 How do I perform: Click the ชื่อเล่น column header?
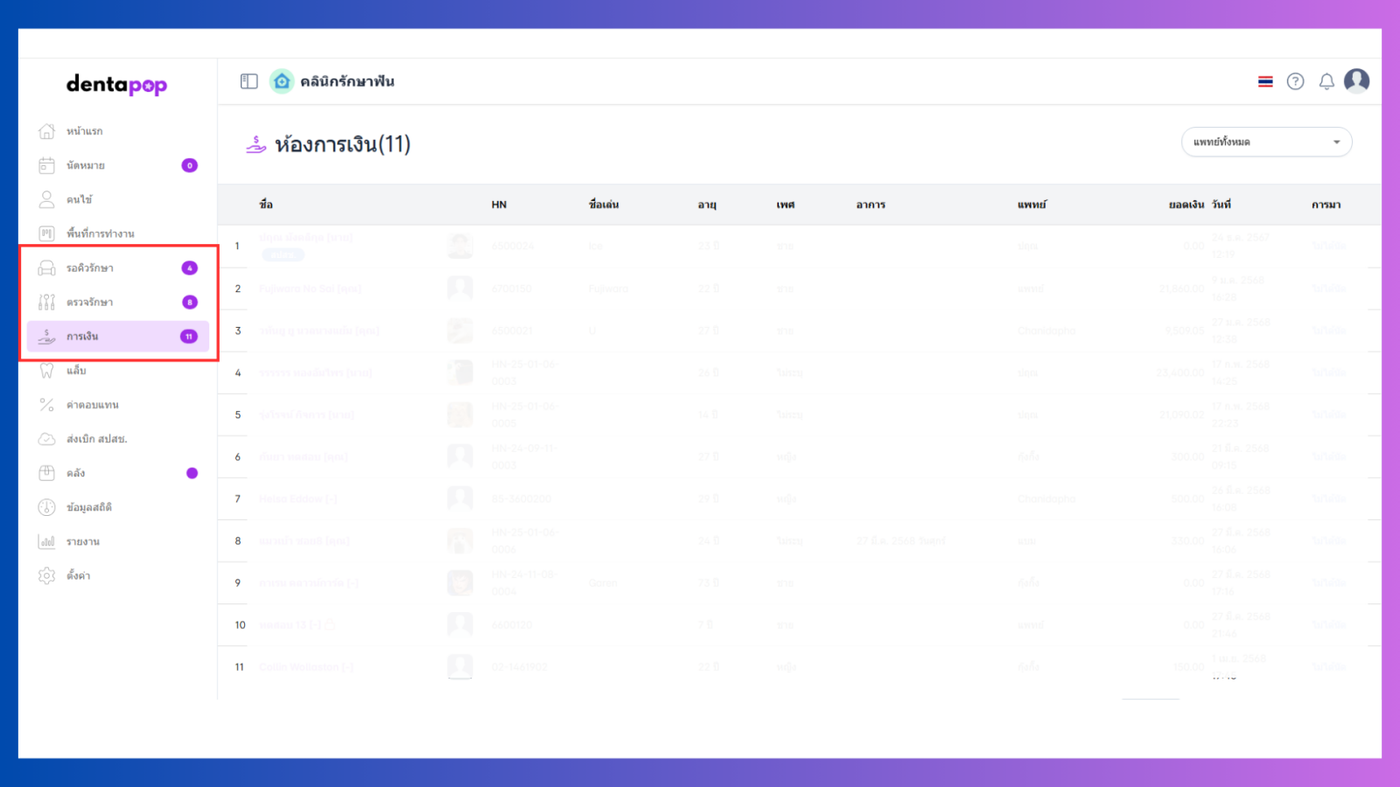tap(604, 204)
